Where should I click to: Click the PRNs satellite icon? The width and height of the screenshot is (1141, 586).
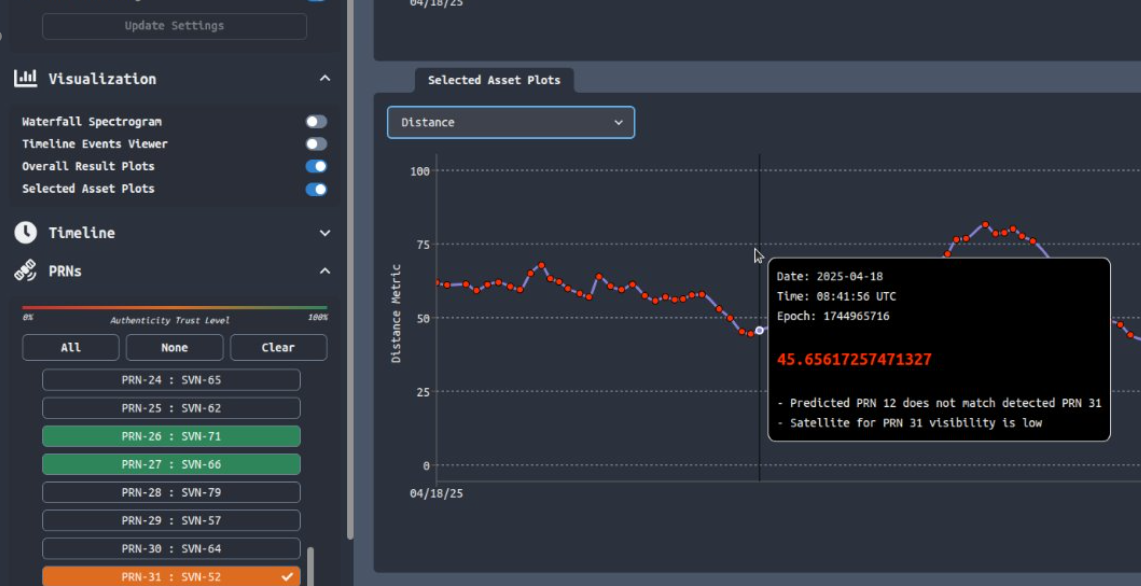(25, 271)
